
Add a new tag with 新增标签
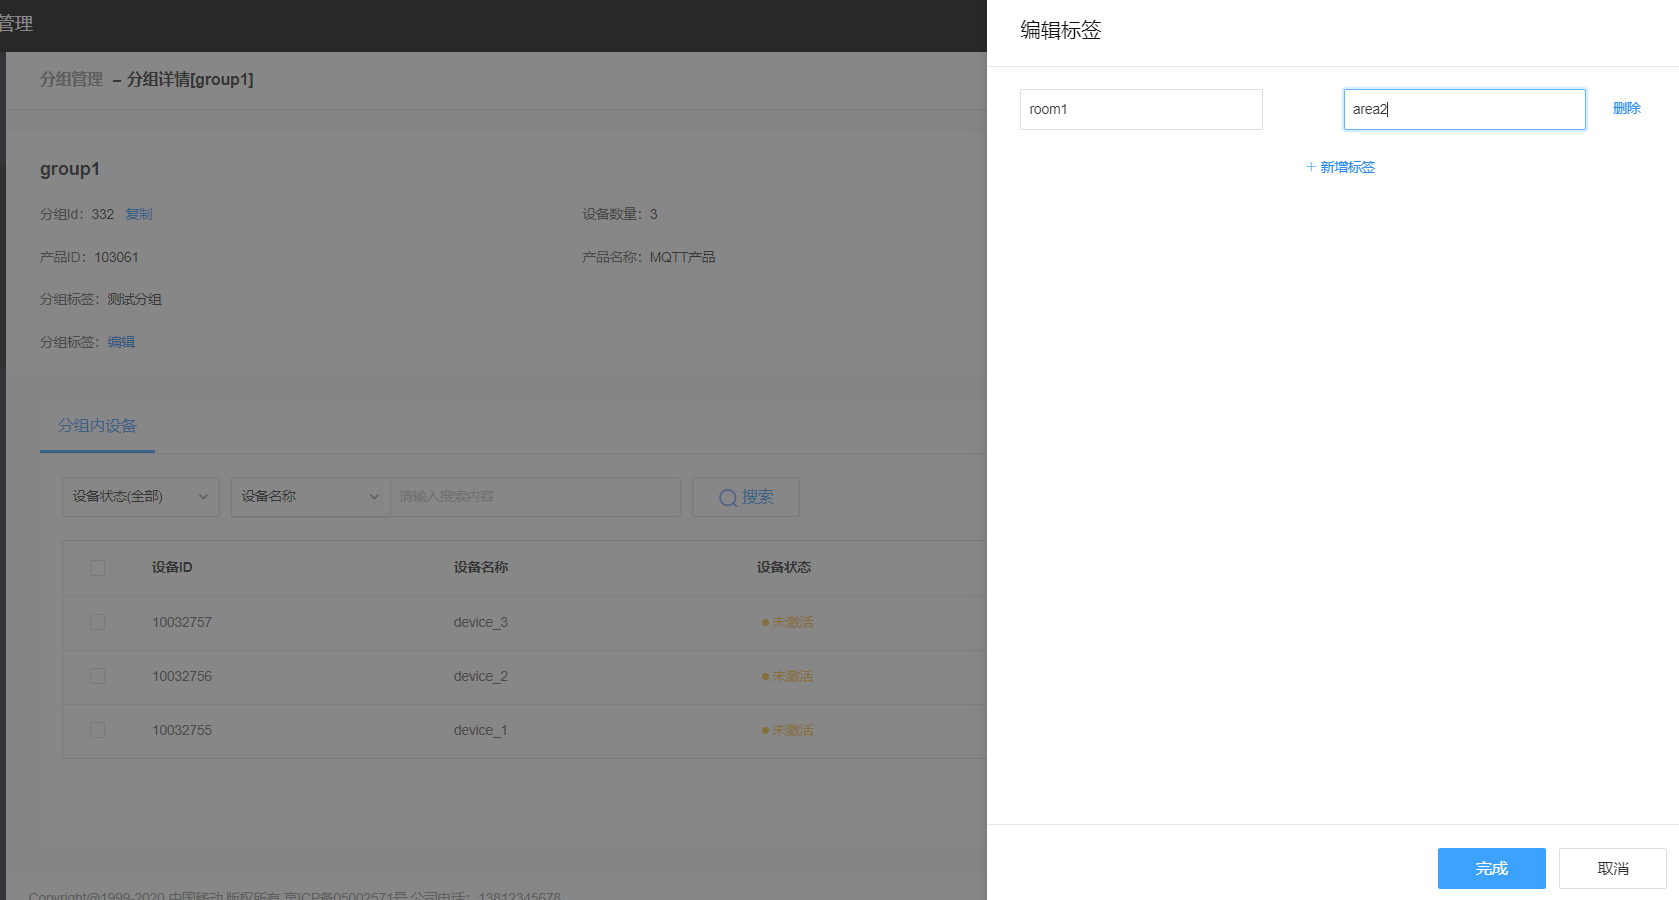(1340, 167)
